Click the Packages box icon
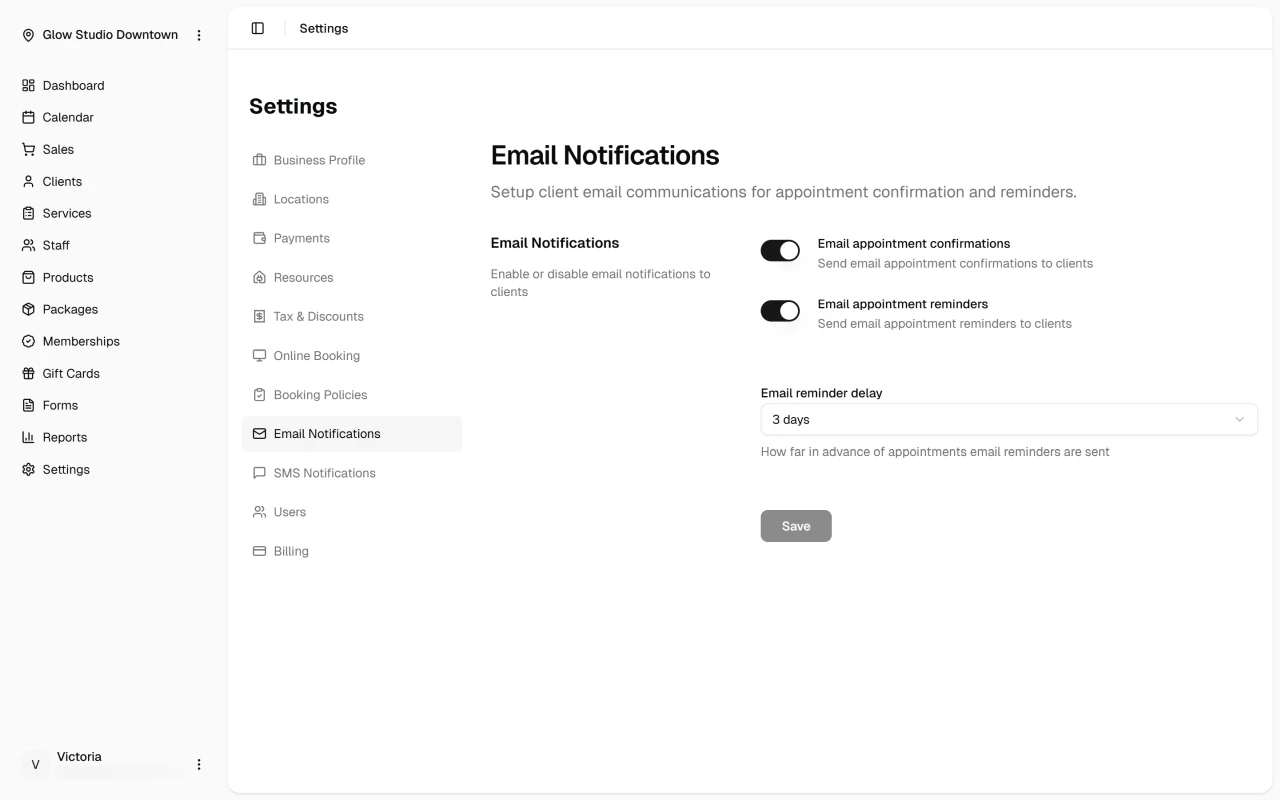Viewport: 1280px width, 800px height. click(x=28, y=309)
